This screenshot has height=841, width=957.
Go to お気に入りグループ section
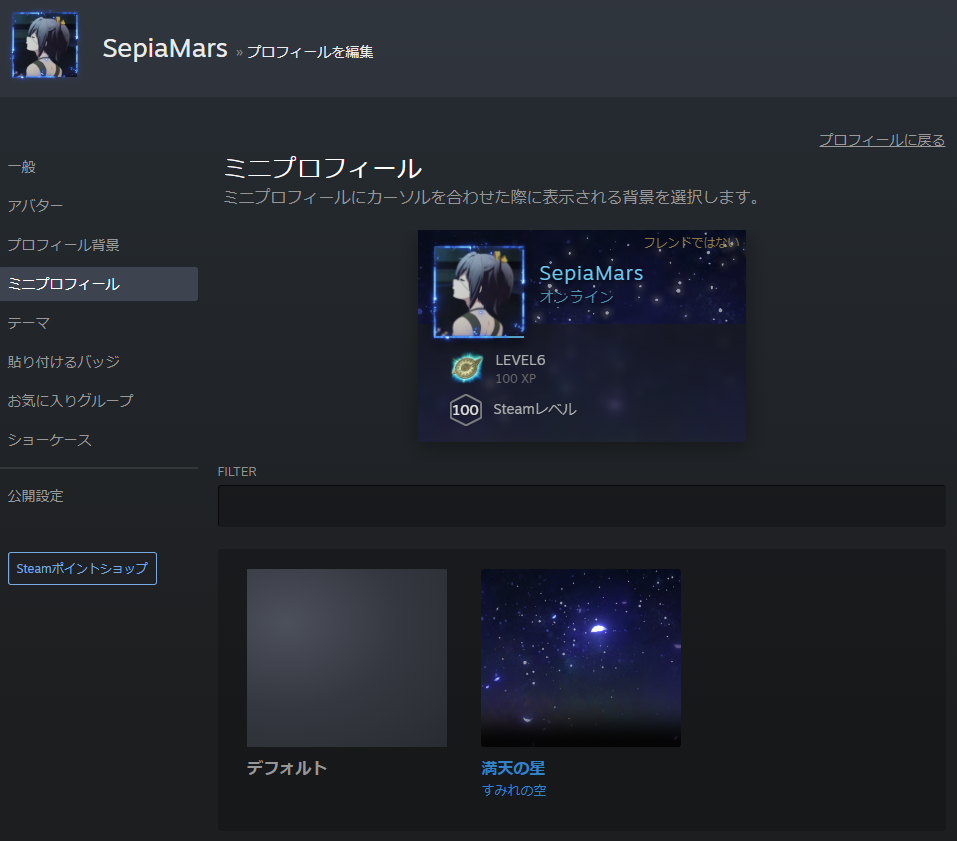pos(70,401)
